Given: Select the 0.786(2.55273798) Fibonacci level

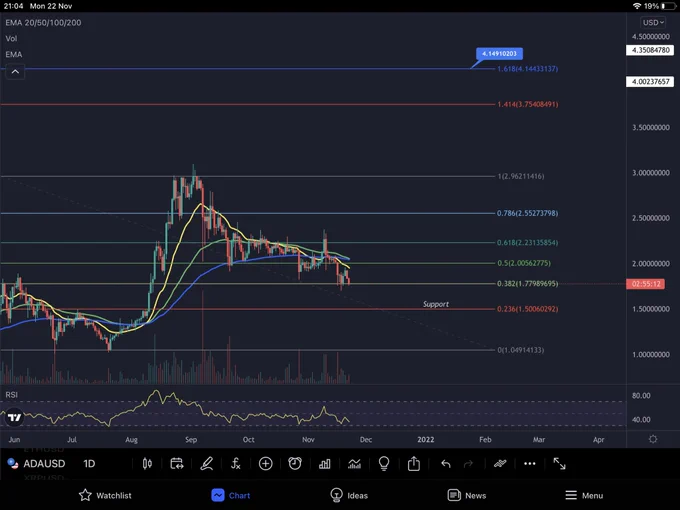Looking at the screenshot, I should (527, 213).
